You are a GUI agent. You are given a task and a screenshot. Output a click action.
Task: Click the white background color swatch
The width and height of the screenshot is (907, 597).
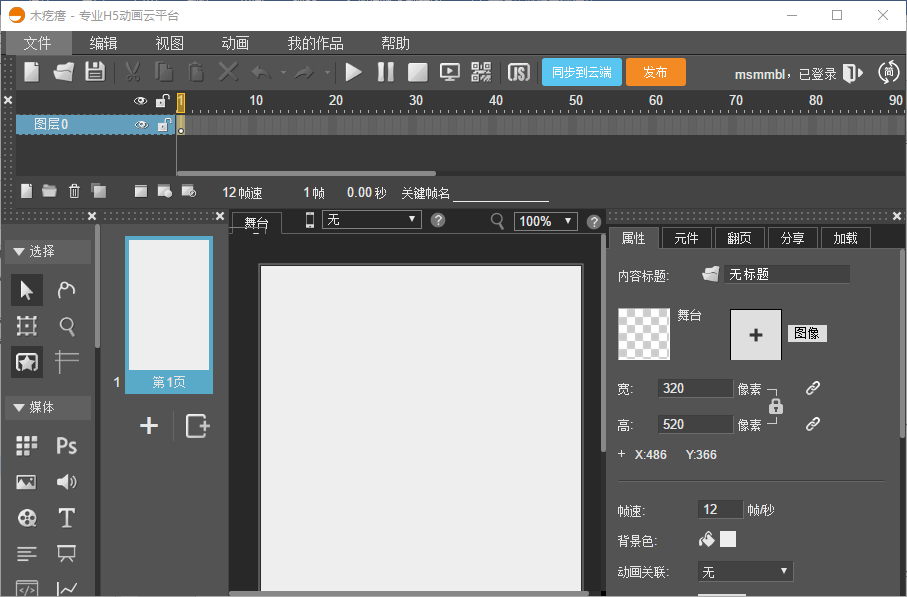coord(728,540)
